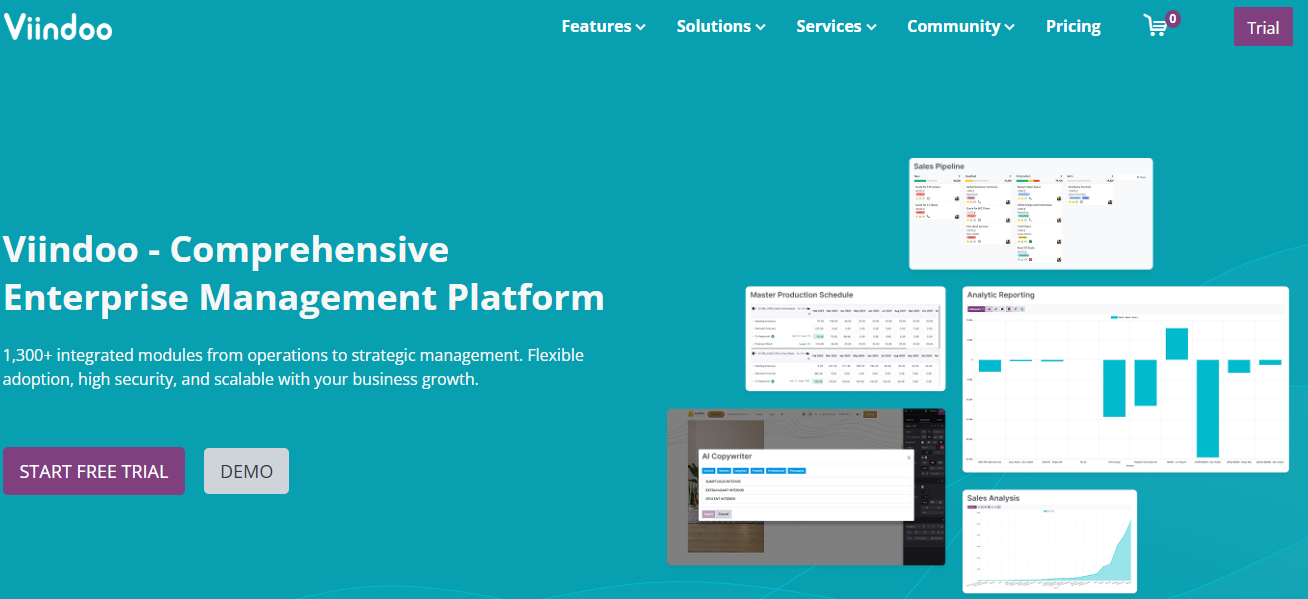The image size is (1308, 599).
Task: Open the AI Copywriter dialog screenshot
Action: coord(806,486)
